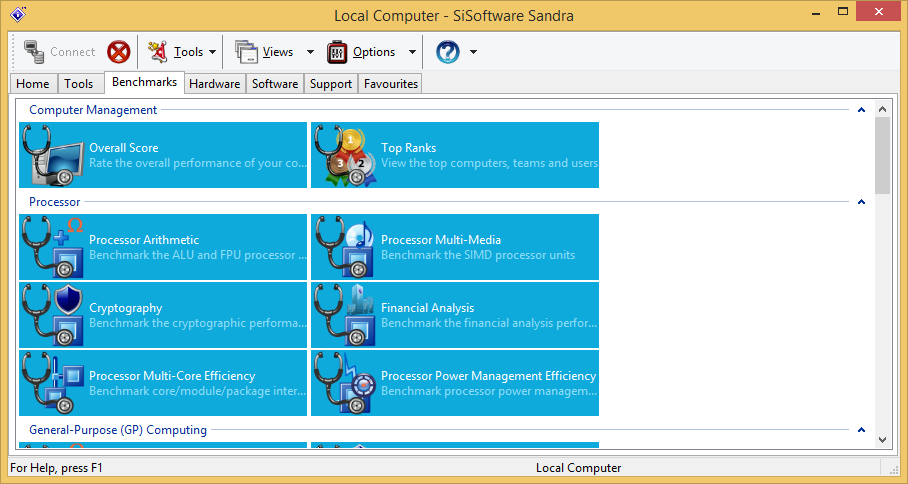Switch to the Support tab

click(x=331, y=84)
